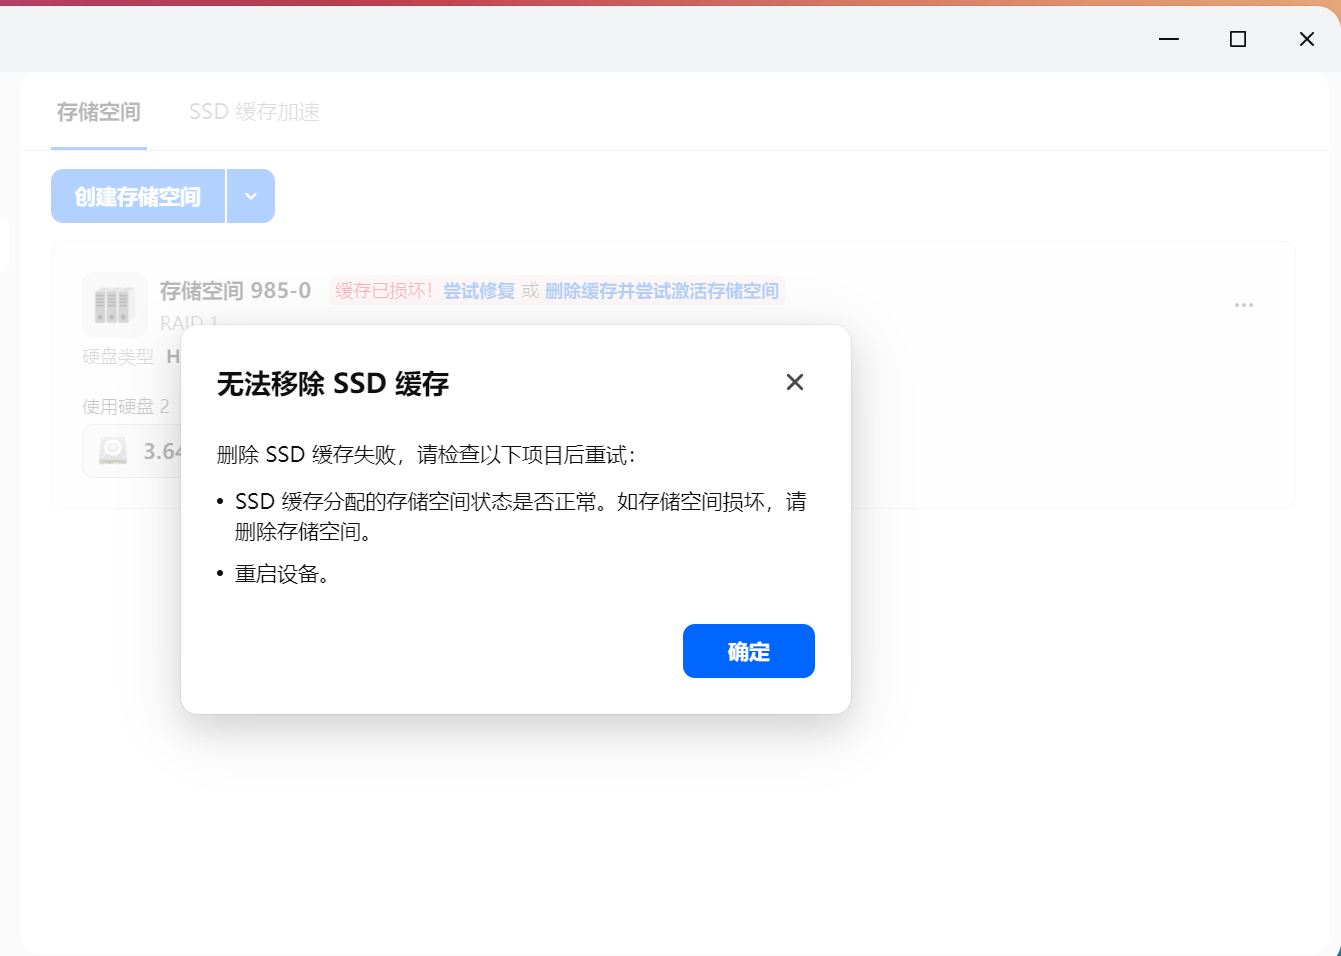
Task: Click the maximize window icon
Action: point(1237,39)
